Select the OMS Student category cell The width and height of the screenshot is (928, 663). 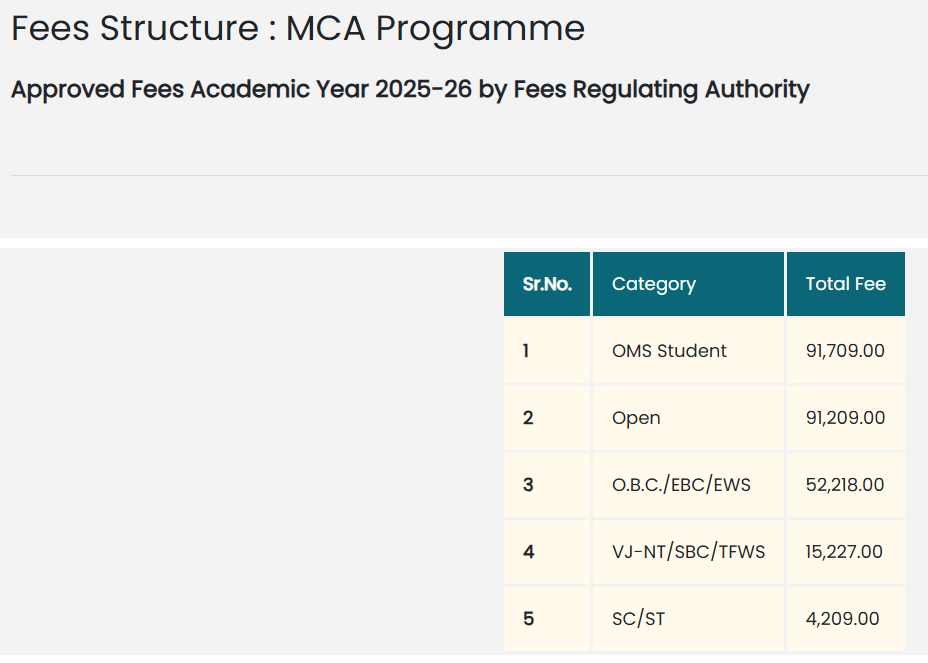pos(688,351)
